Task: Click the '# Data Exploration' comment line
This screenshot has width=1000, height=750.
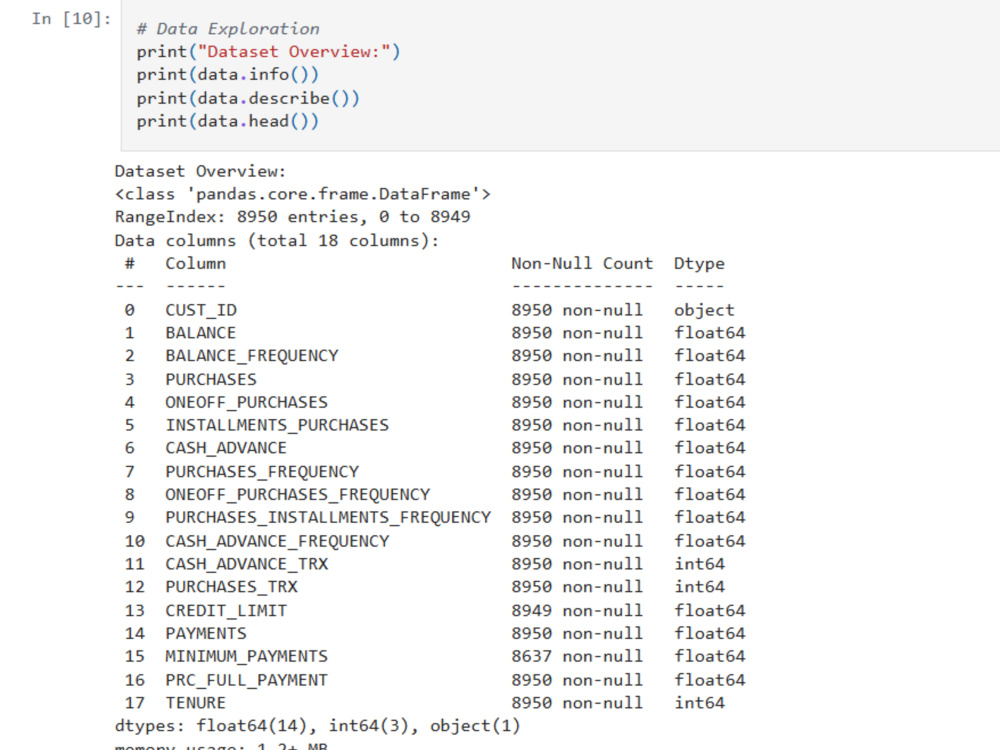Action: pyautogui.click(x=228, y=29)
